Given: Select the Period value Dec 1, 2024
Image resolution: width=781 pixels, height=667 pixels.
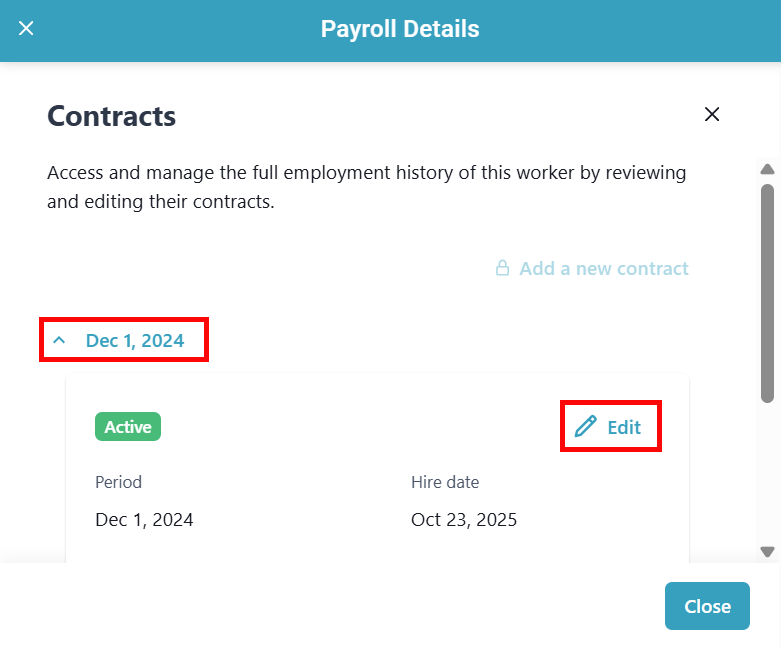Looking at the screenshot, I should (144, 520).
